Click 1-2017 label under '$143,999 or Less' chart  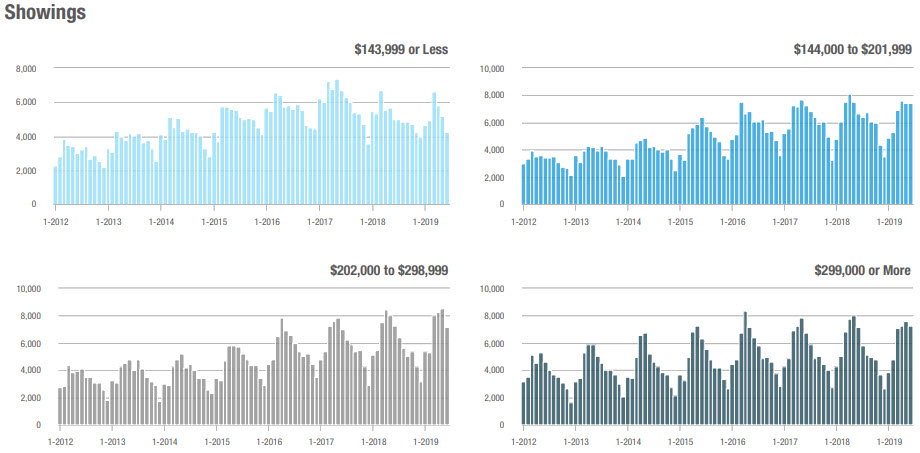(320, 223)
